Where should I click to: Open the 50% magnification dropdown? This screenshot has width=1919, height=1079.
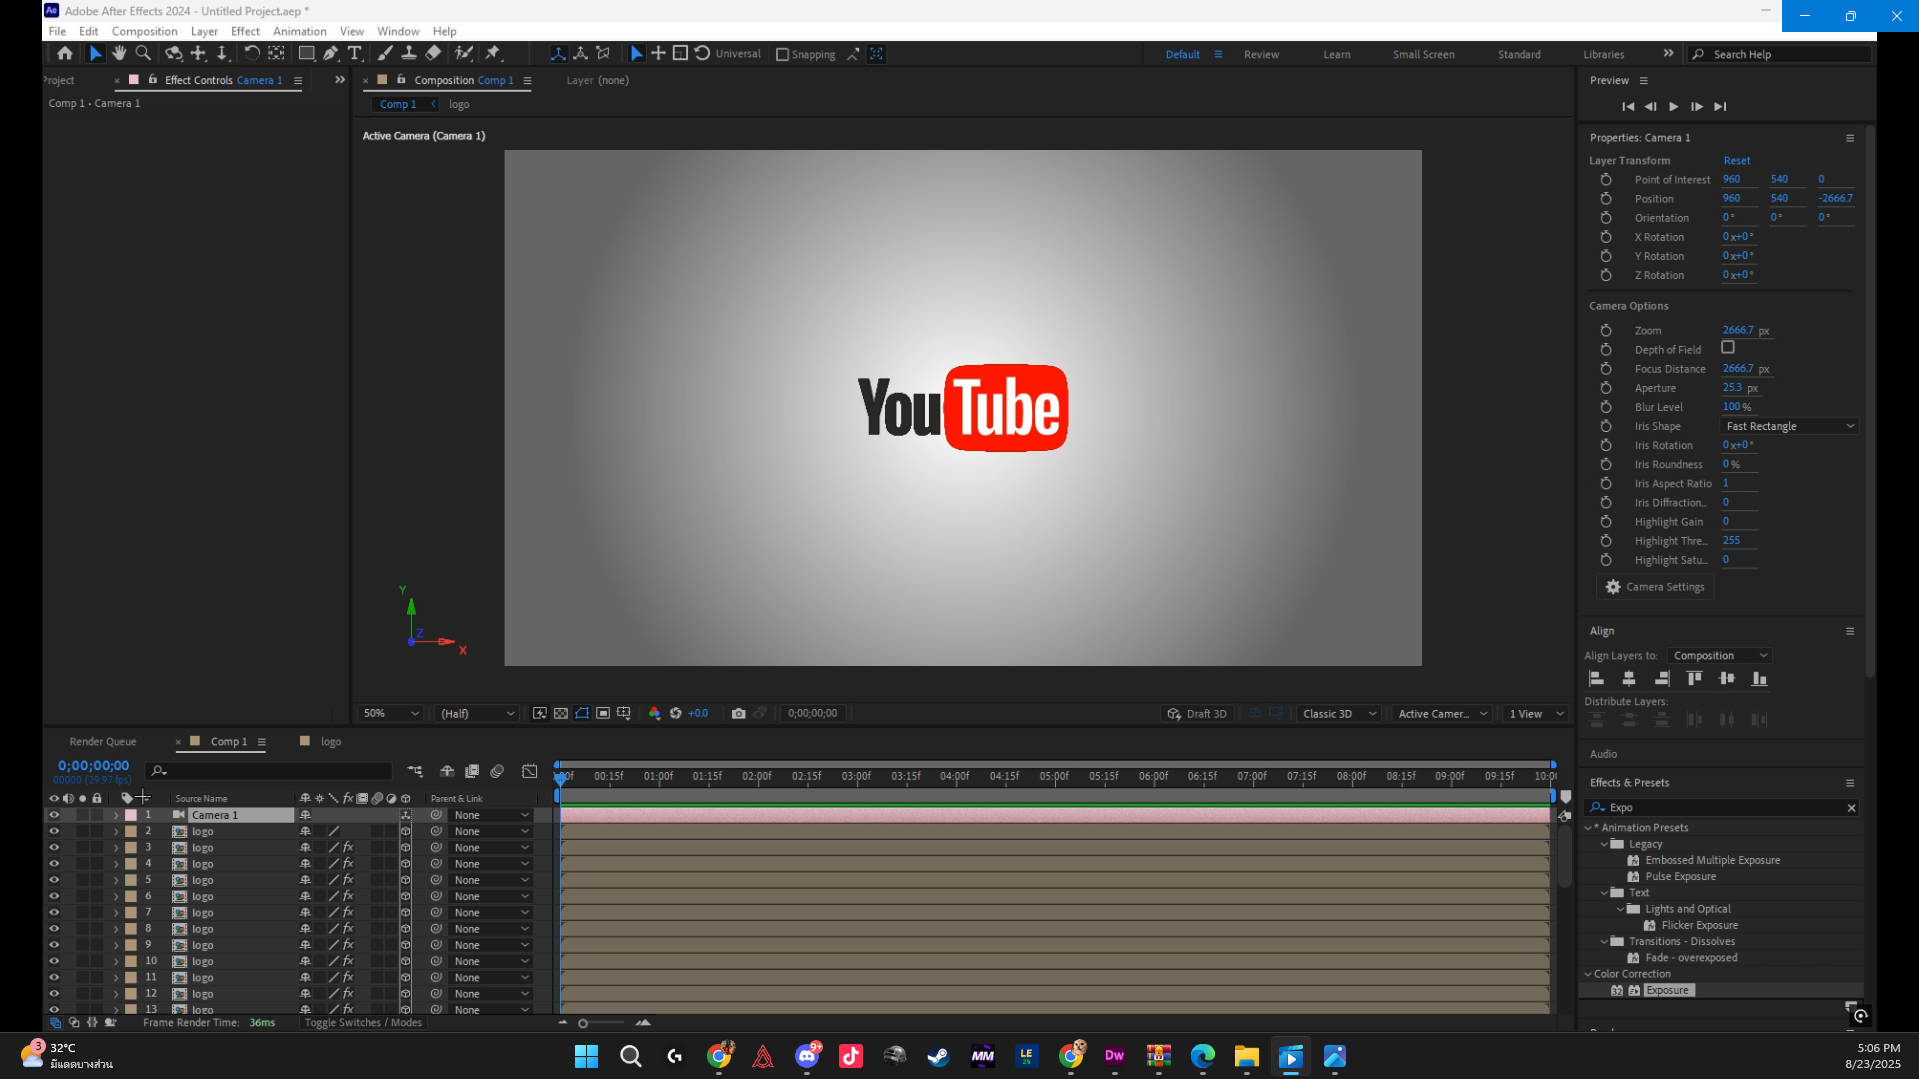391,713
